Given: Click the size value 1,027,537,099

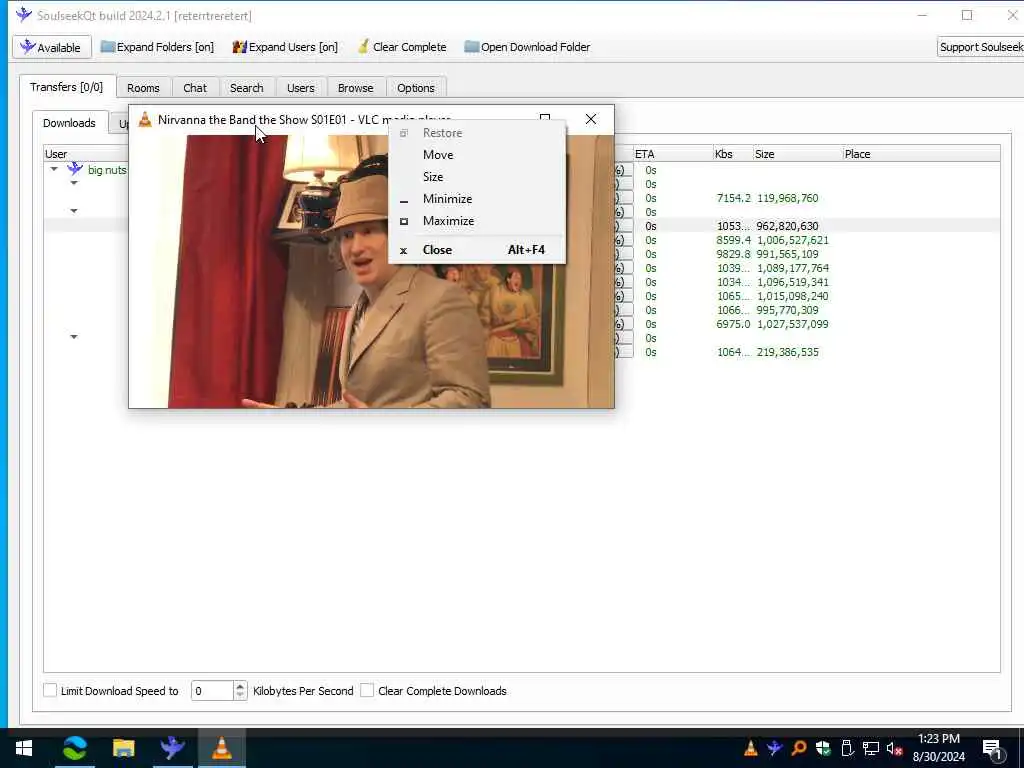Looking at the screenshot, I should [x=792, y=324].
